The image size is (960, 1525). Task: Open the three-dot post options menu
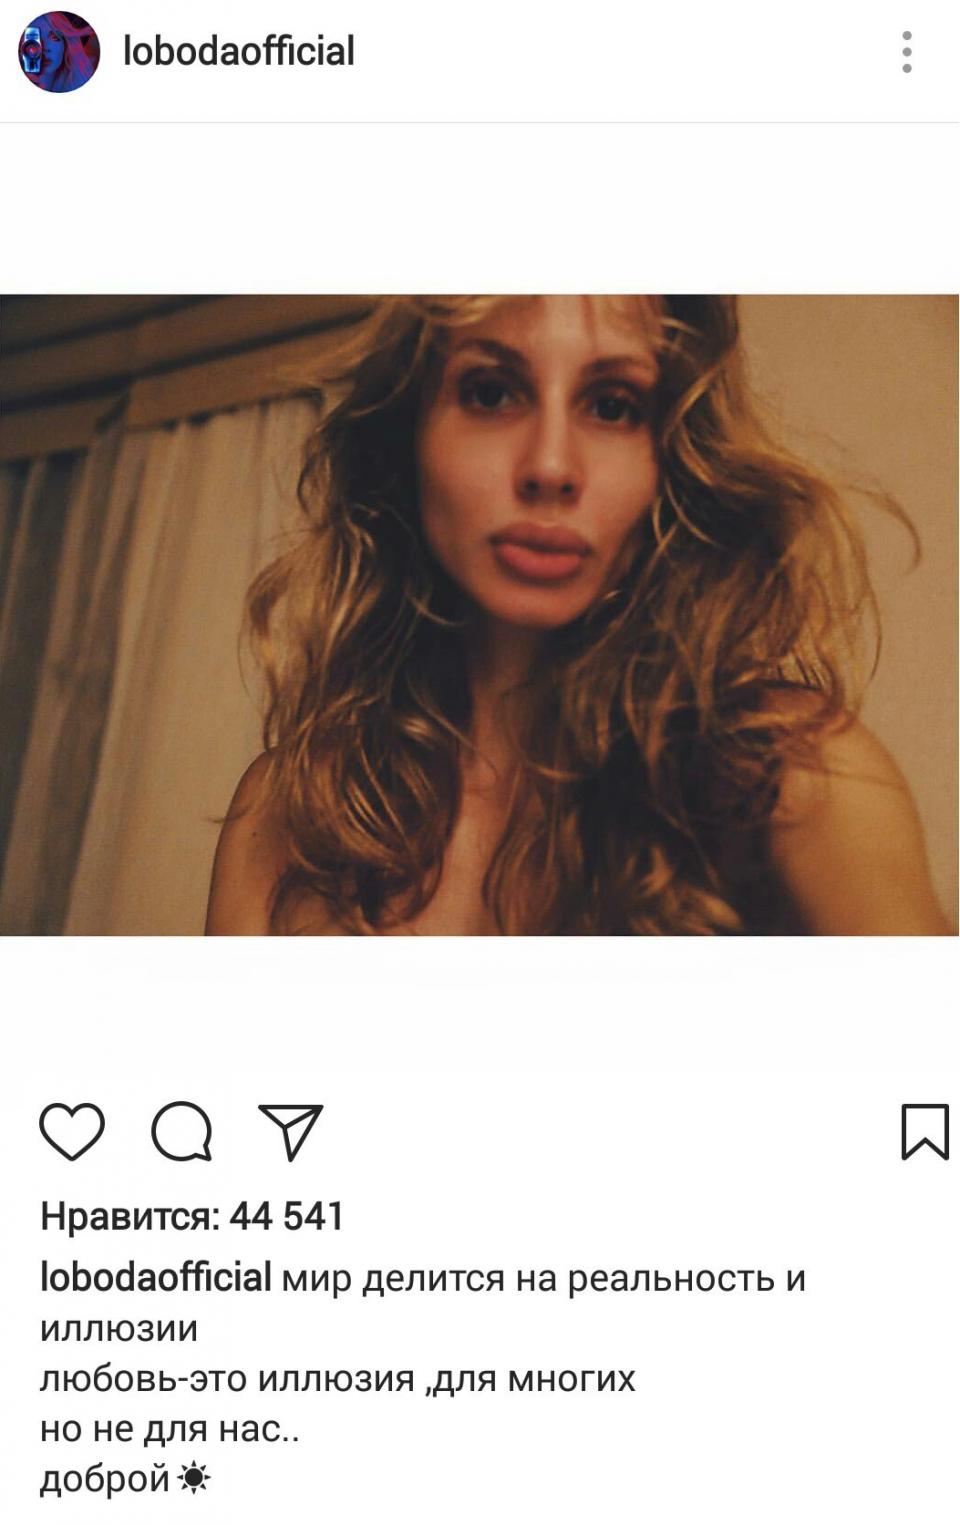[x=907, y=52]
